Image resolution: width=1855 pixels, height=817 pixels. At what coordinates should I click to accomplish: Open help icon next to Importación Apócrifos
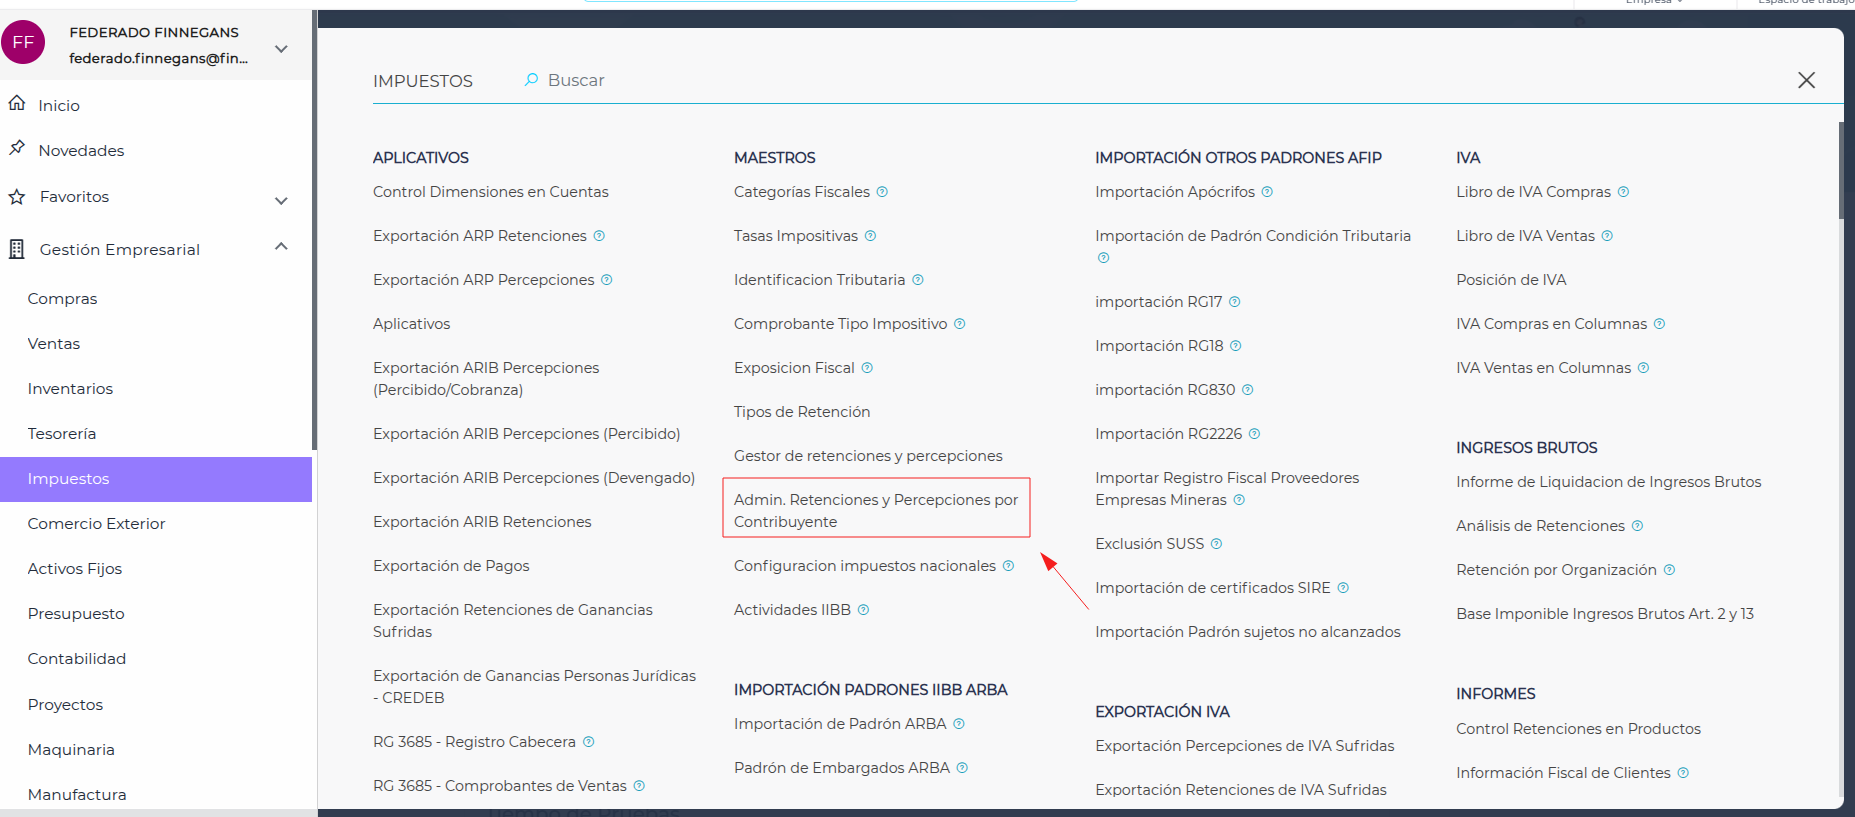[1267, 192]
